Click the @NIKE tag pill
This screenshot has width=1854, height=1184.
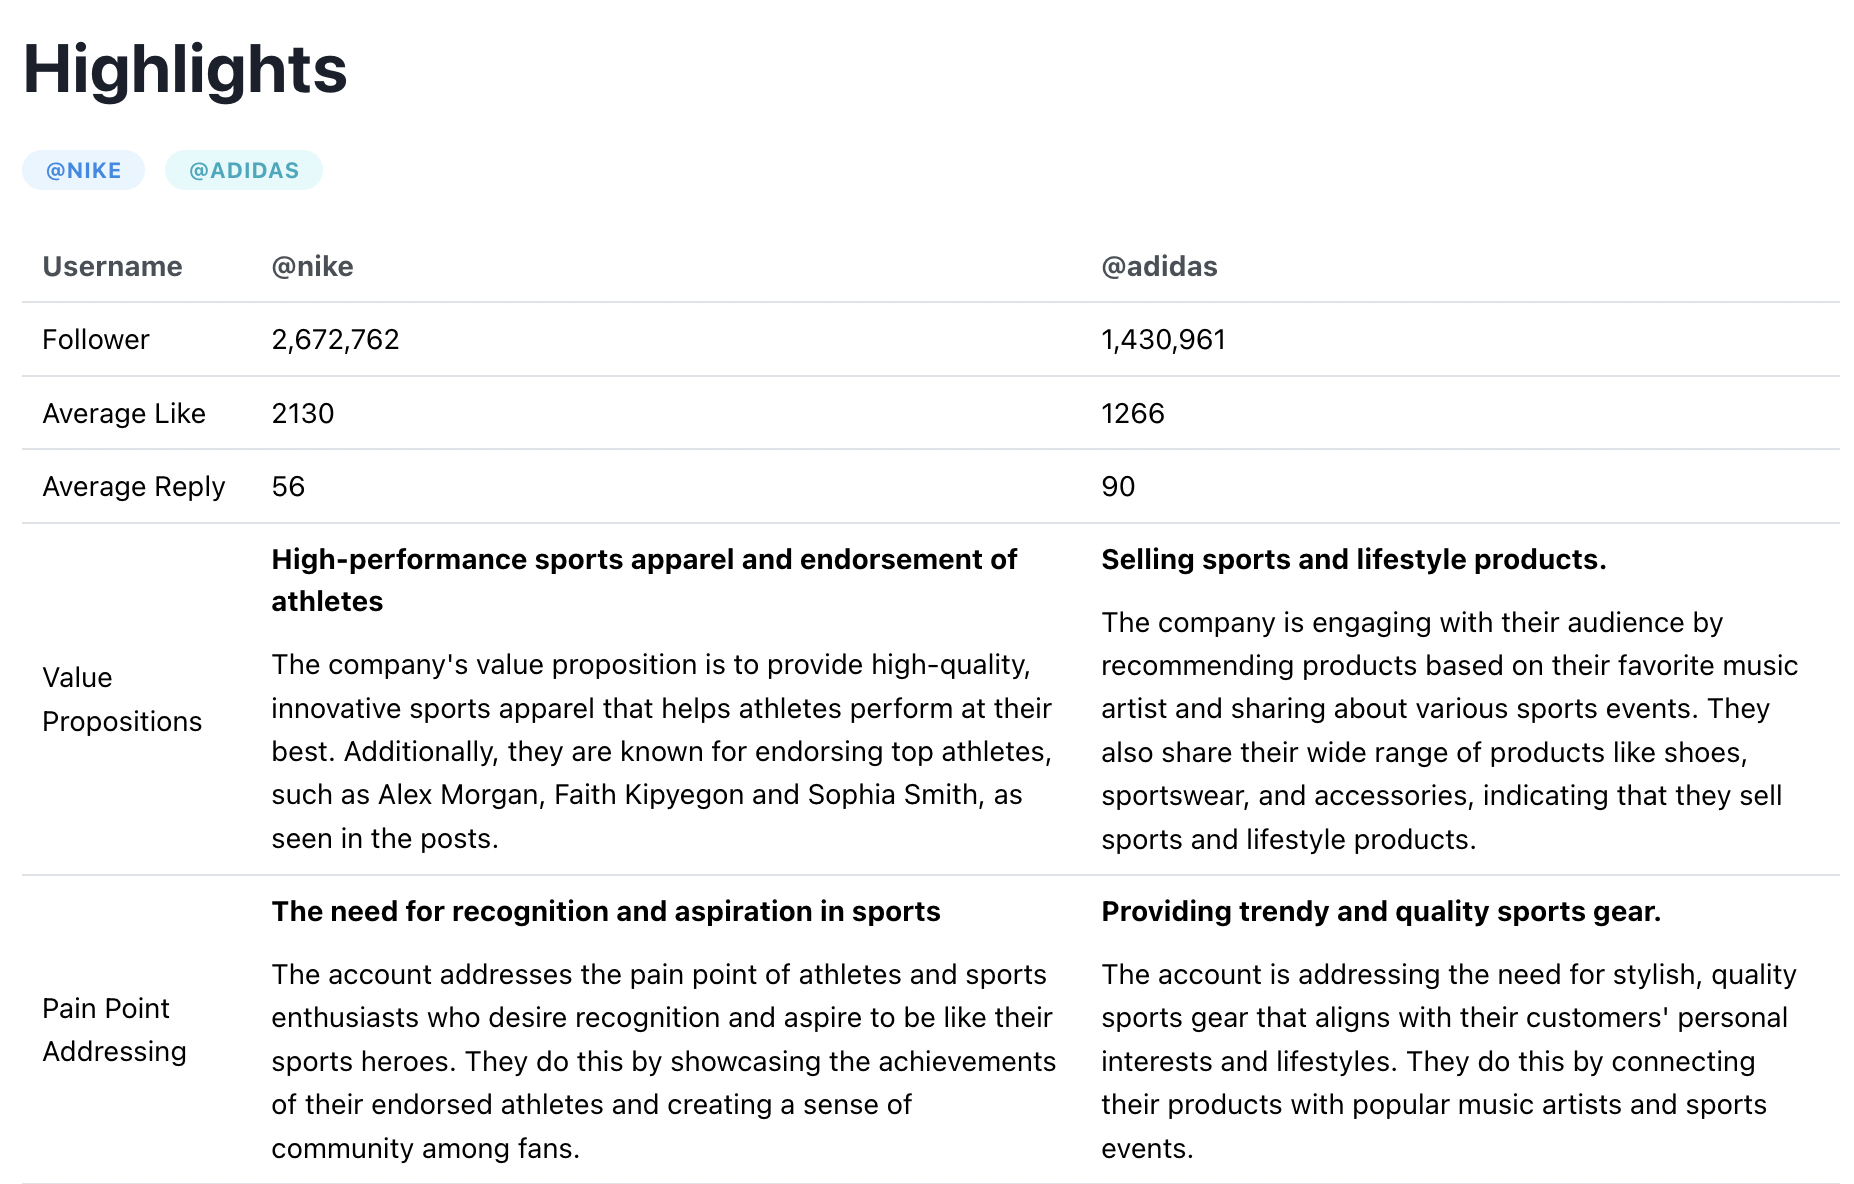[83, 170]
